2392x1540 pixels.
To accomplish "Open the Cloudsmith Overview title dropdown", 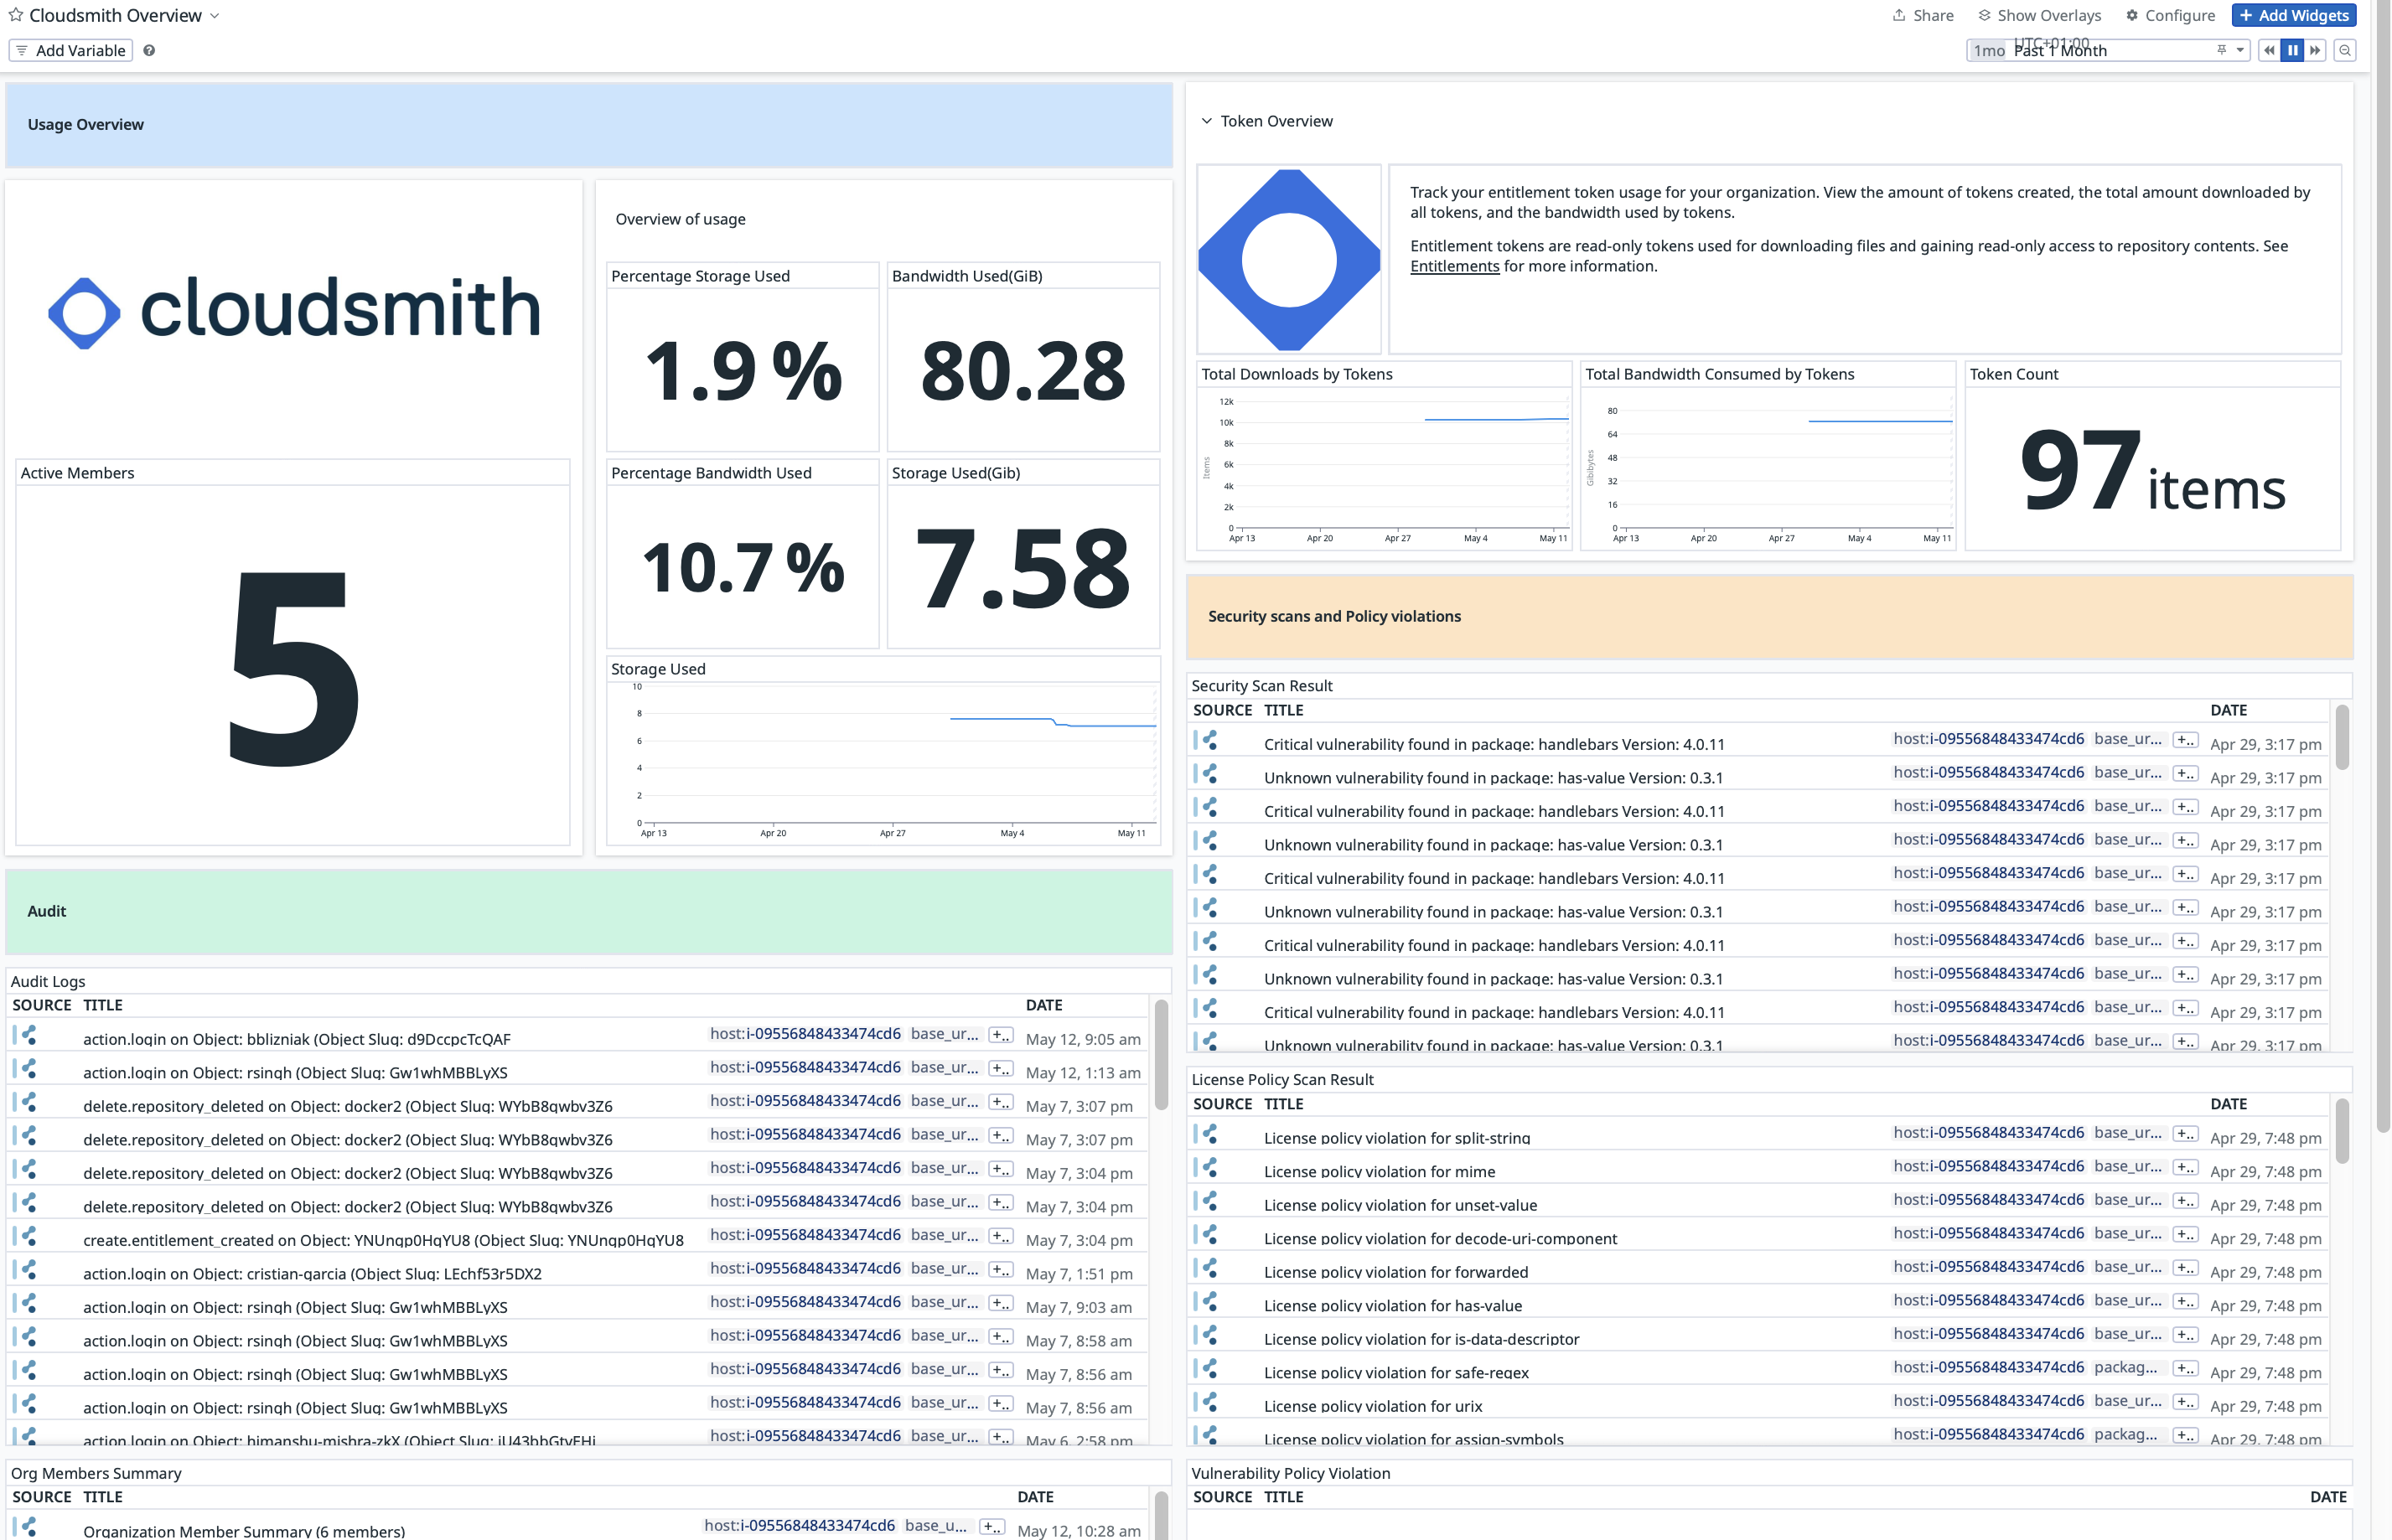I will pos(214,16).
